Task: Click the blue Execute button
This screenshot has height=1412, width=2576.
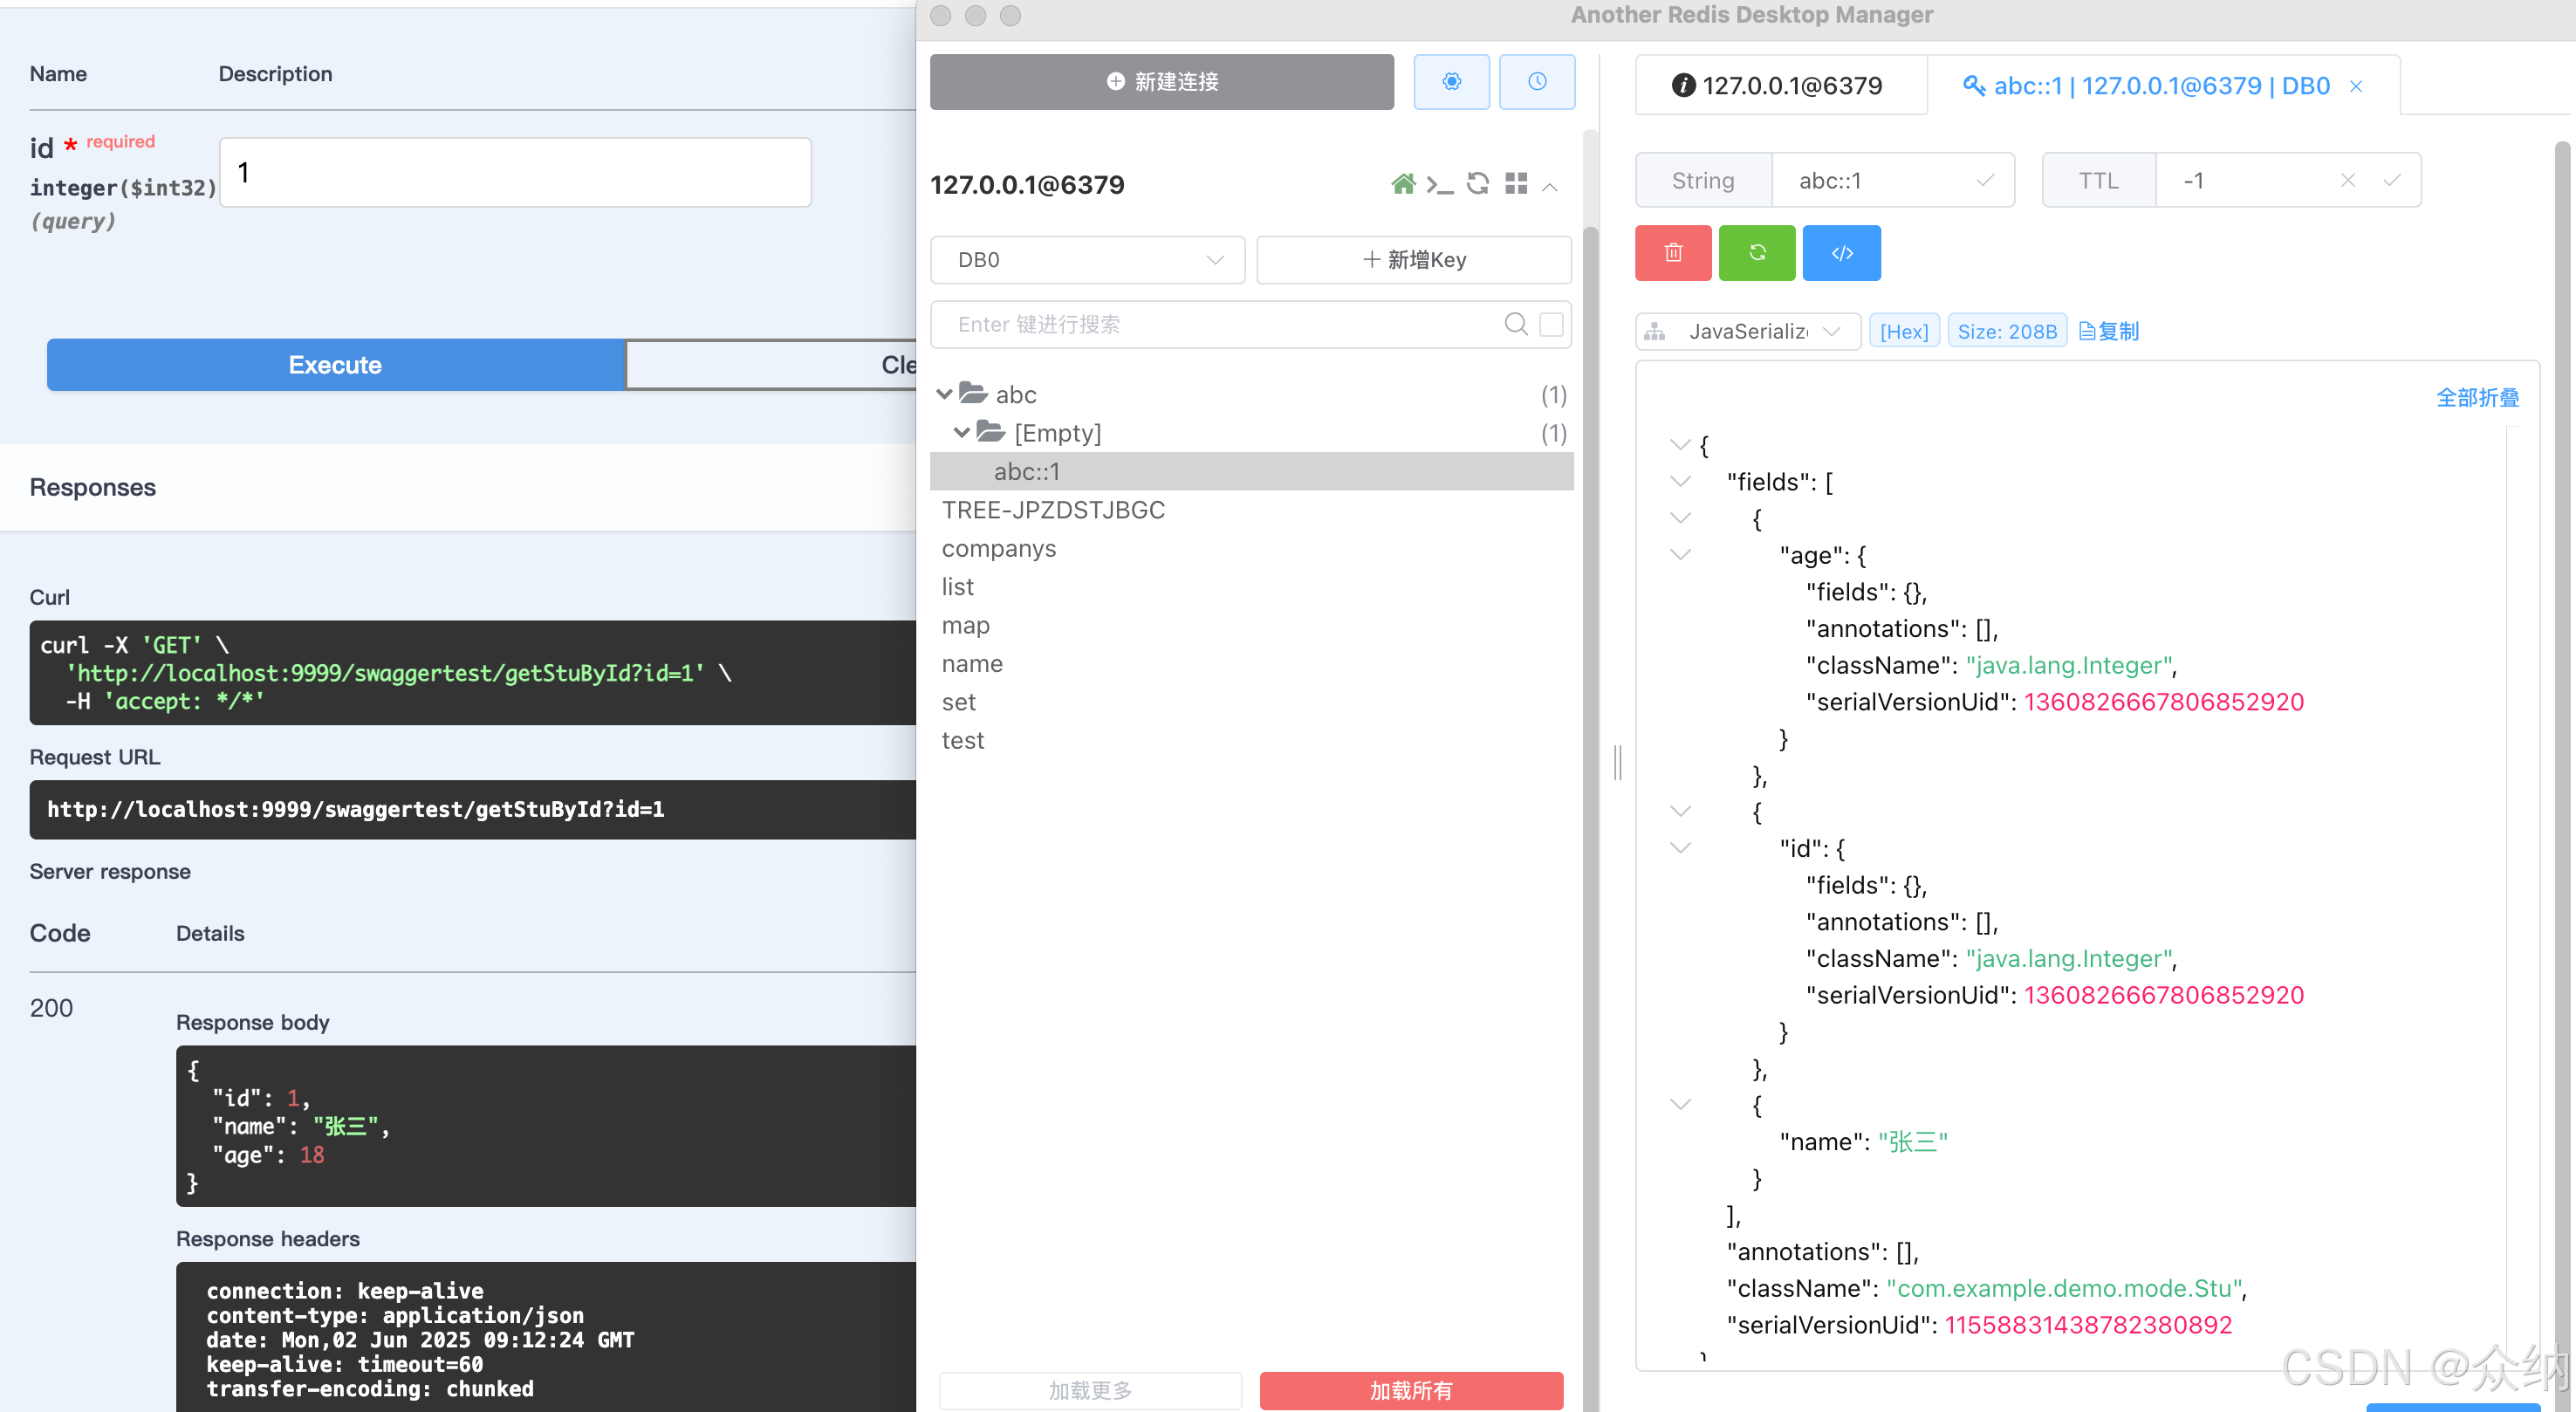Action: click(x=335, y=365)
